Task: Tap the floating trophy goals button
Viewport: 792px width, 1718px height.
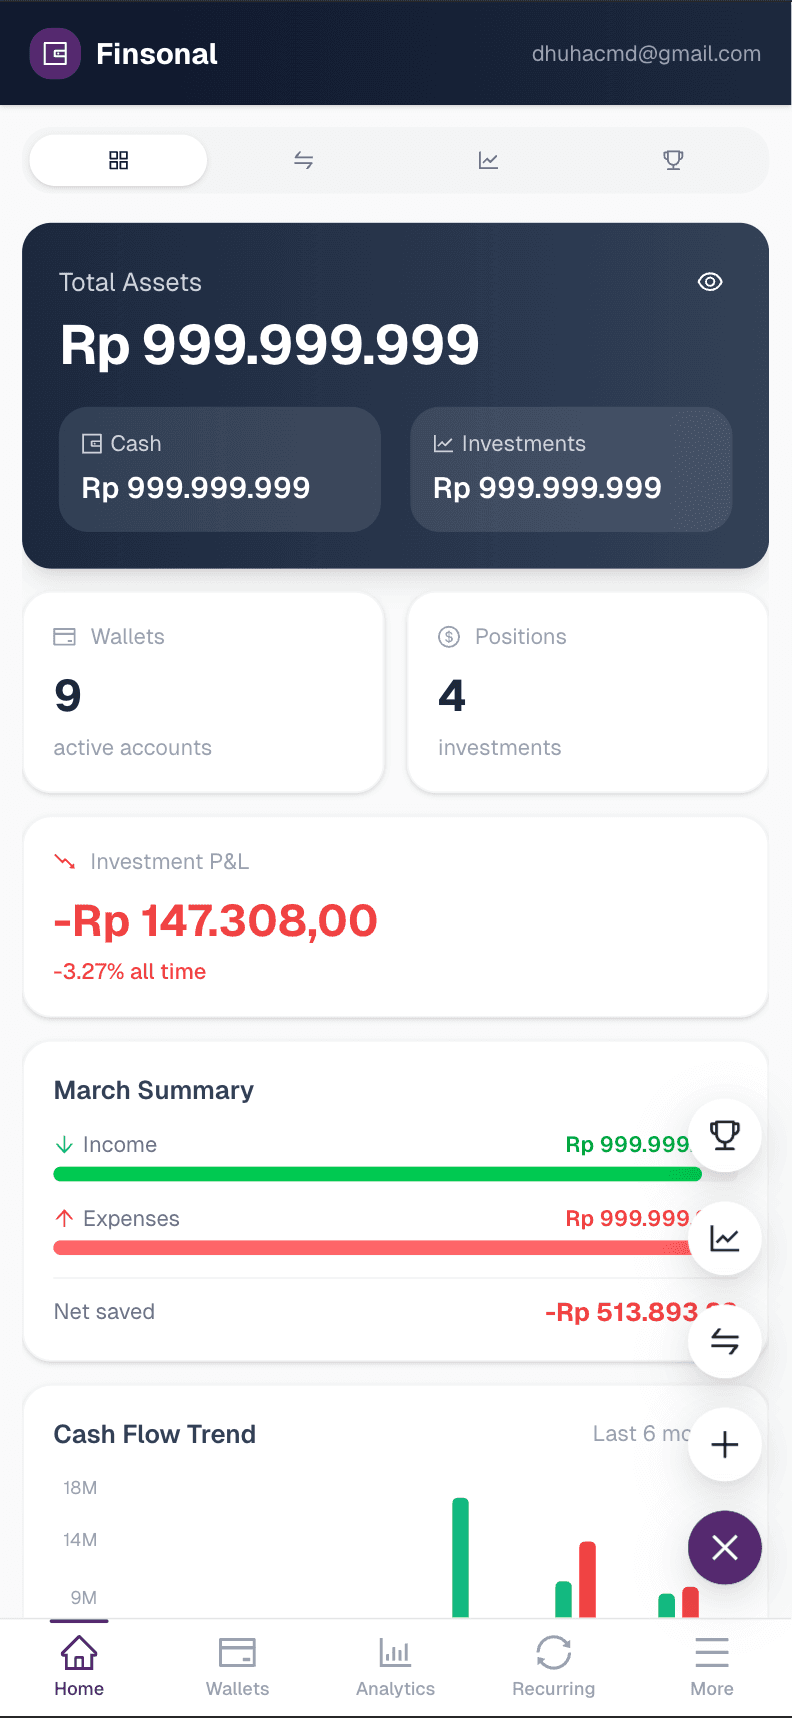Action: pos(725,1135)
